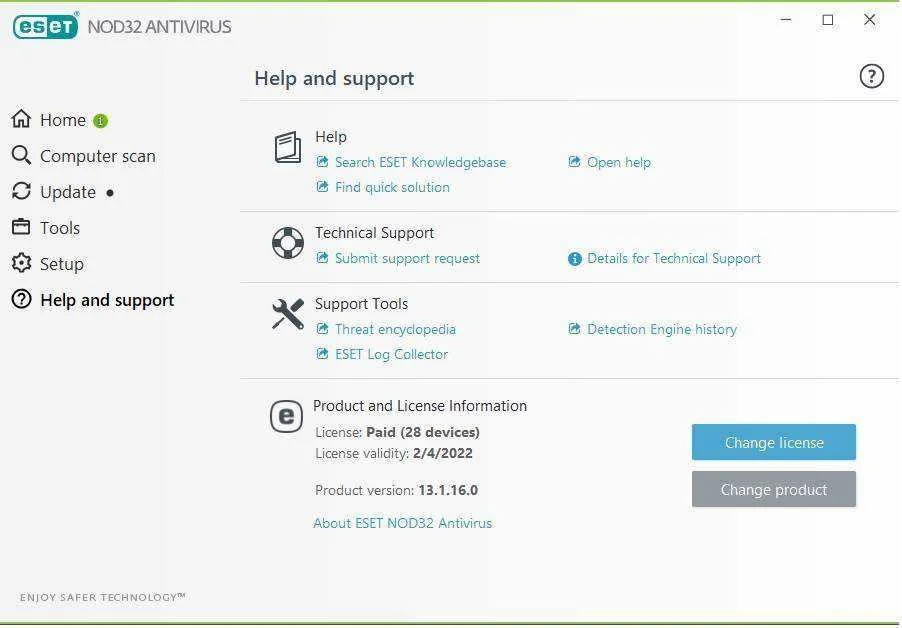Click Submit support request link
902x628 pixels.
(x=407, y=258)
